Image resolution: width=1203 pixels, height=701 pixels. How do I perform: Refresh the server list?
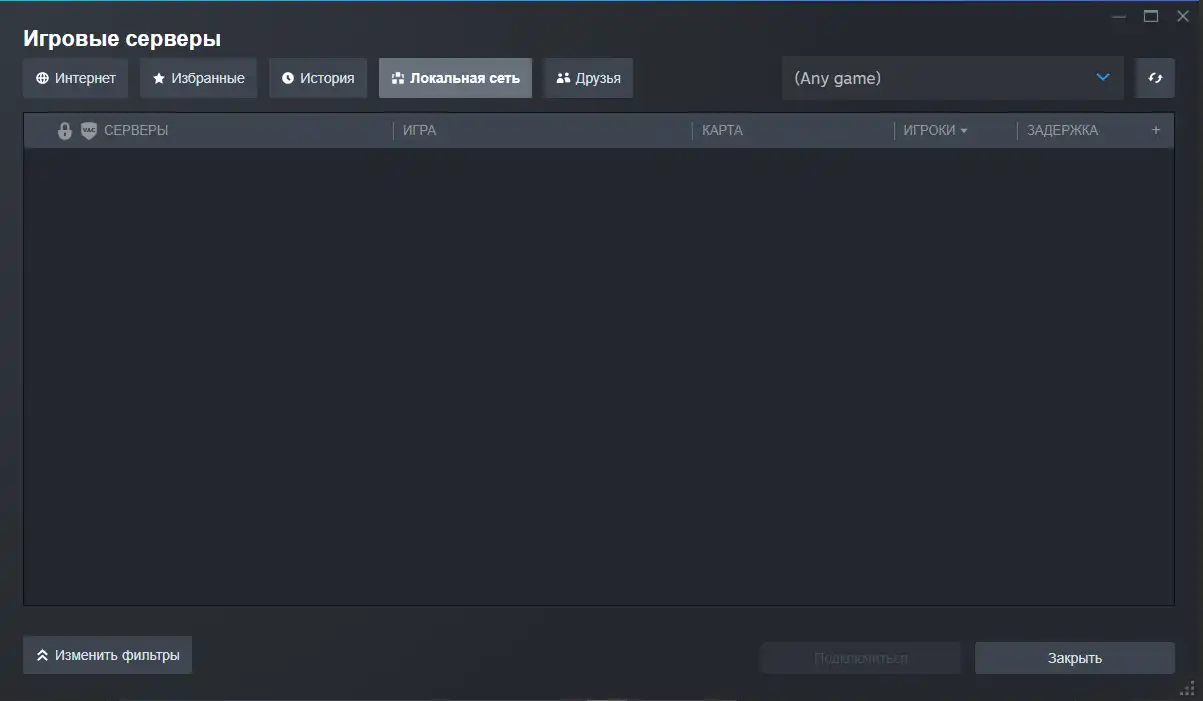pos(1155,78)
